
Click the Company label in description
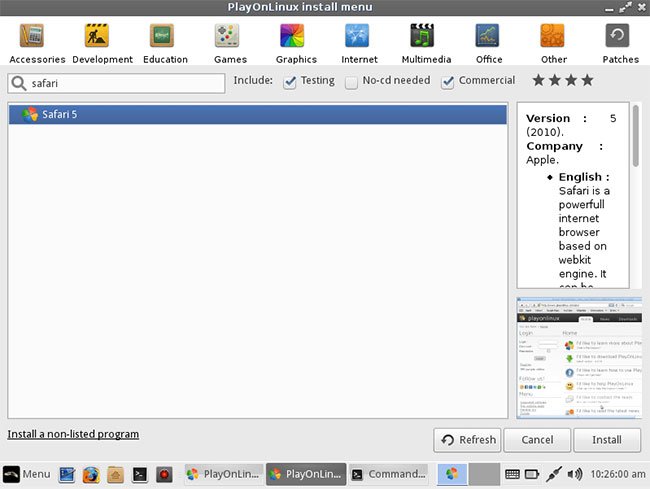(554, 146)
